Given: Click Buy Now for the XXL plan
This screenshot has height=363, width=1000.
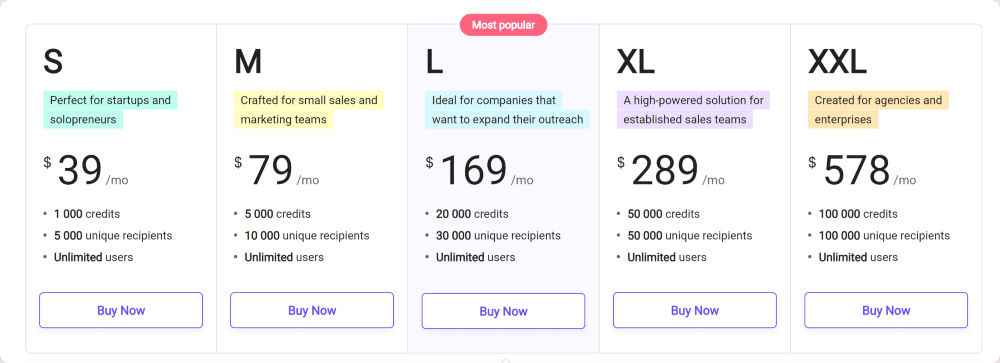Looking at the screenshot, I should coord(886,310).
